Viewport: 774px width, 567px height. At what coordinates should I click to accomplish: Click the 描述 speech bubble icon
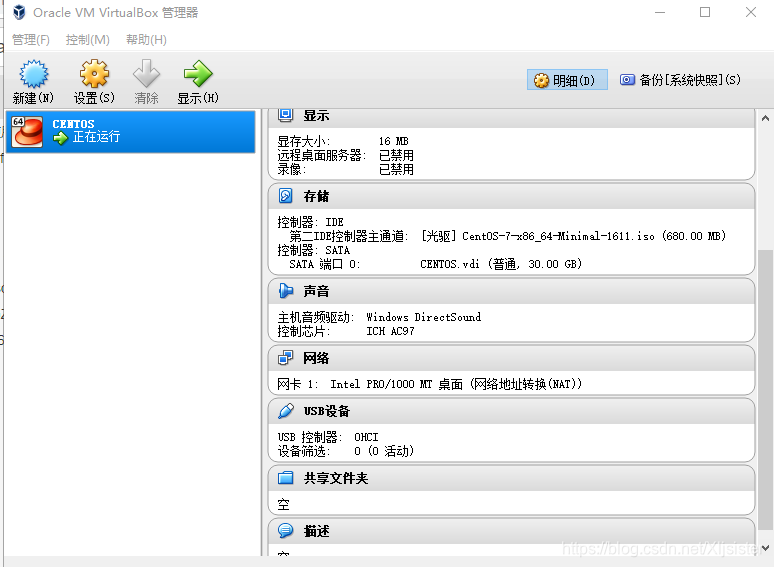pos(285,530)
